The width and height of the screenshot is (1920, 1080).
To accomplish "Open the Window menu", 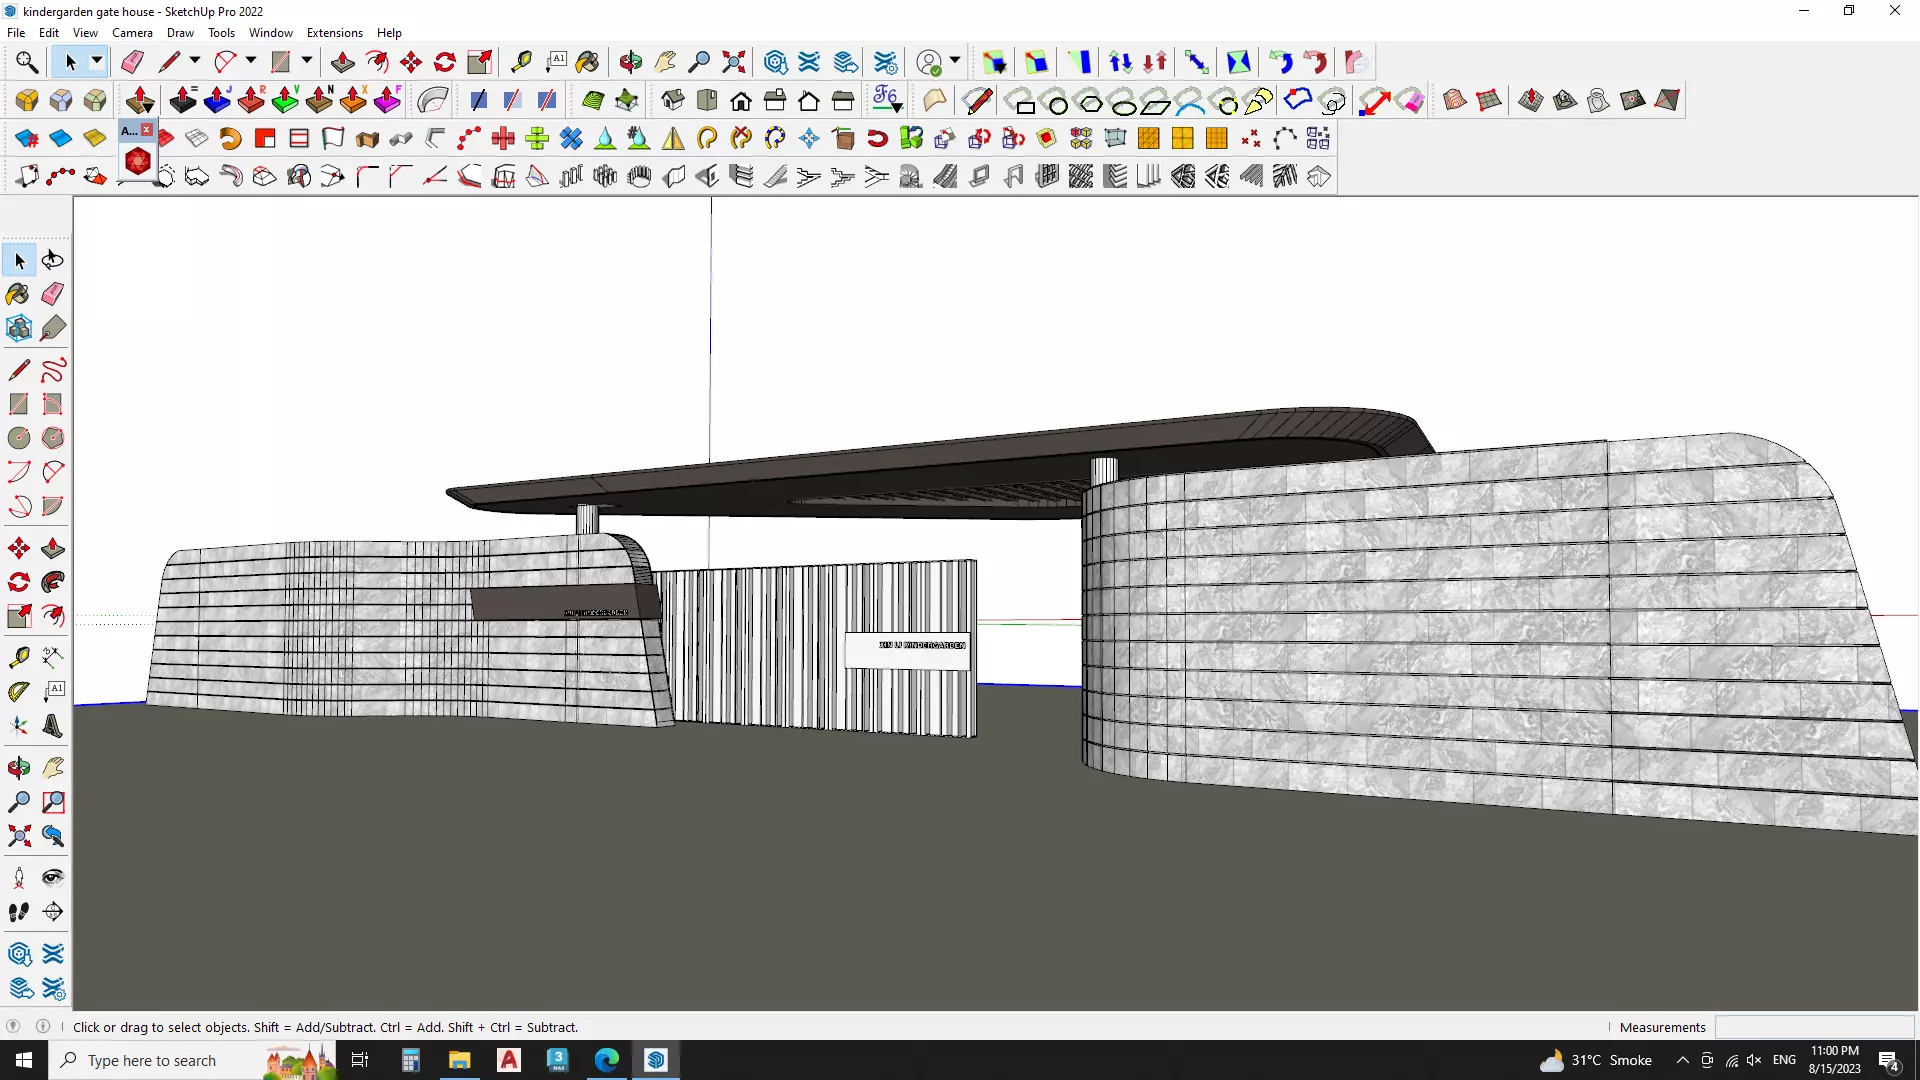I will point(271,33).
